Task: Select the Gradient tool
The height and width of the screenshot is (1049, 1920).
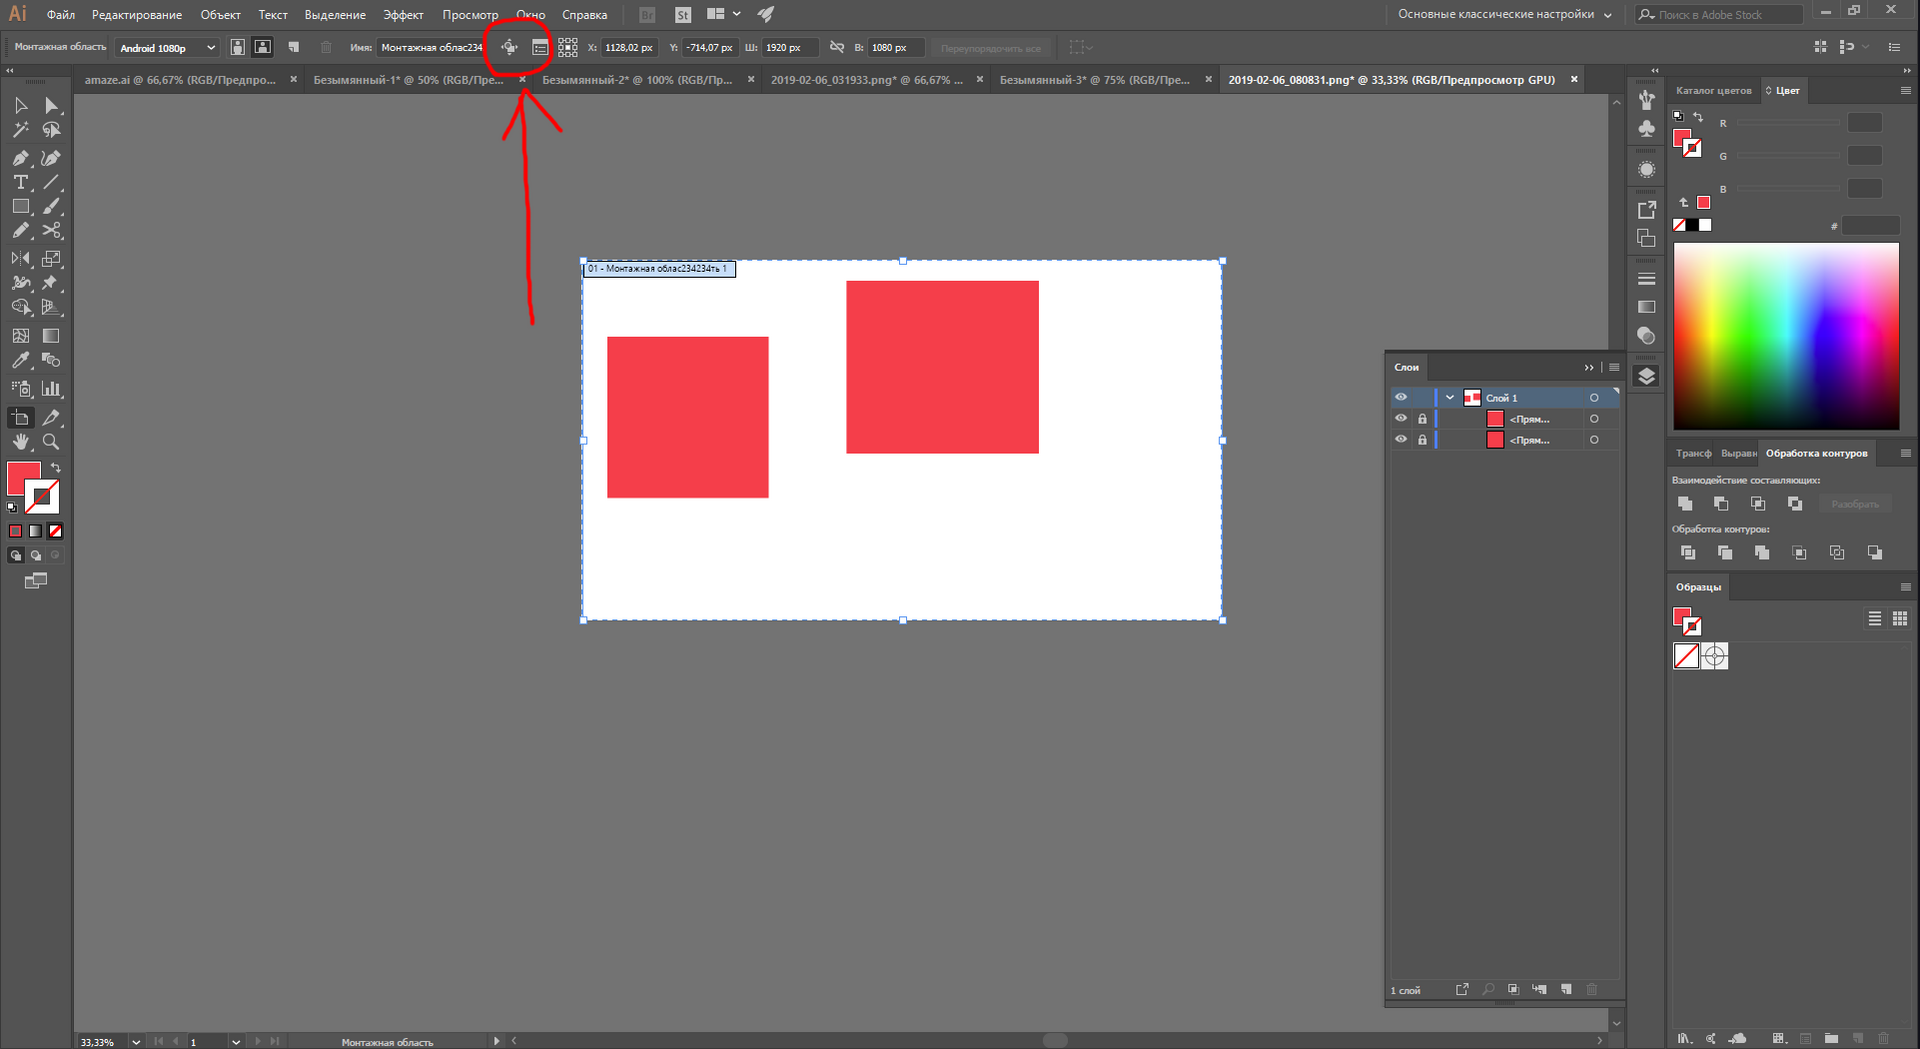Action: 51,336
